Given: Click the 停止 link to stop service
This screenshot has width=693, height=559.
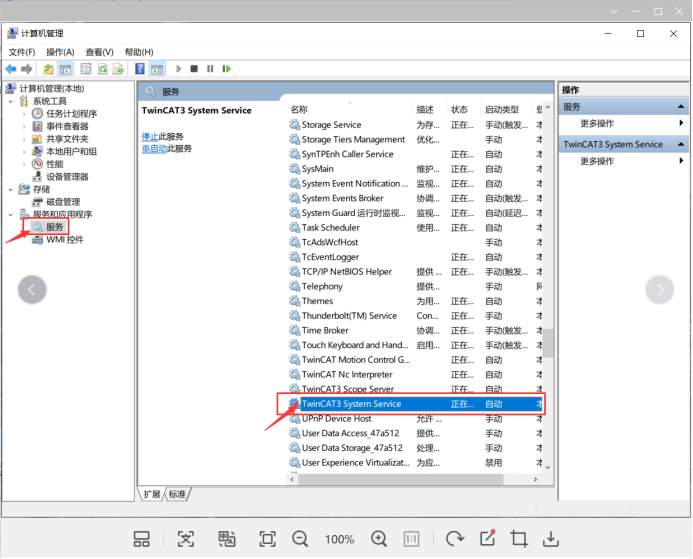Looking at the screenshot, I should tap(149, 137).
